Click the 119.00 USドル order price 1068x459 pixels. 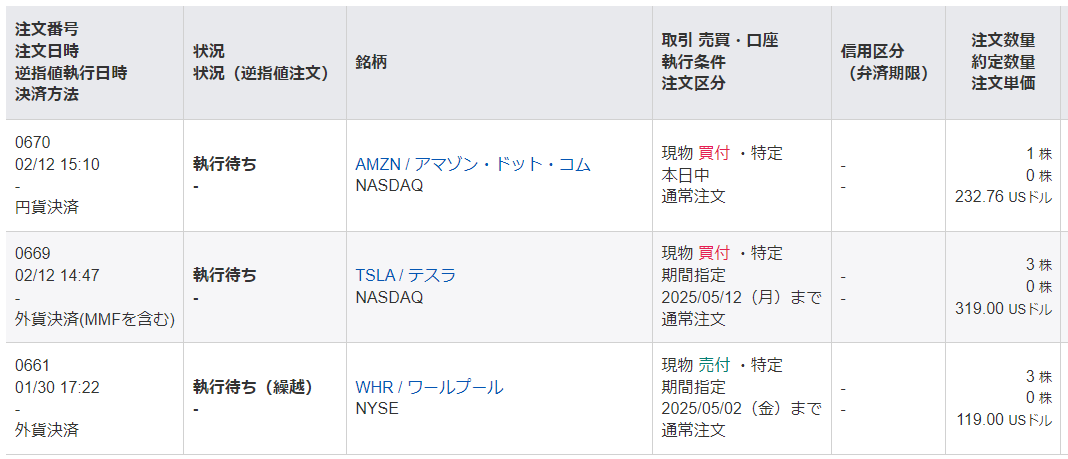pyautogui.click(x=1003, y=421)
